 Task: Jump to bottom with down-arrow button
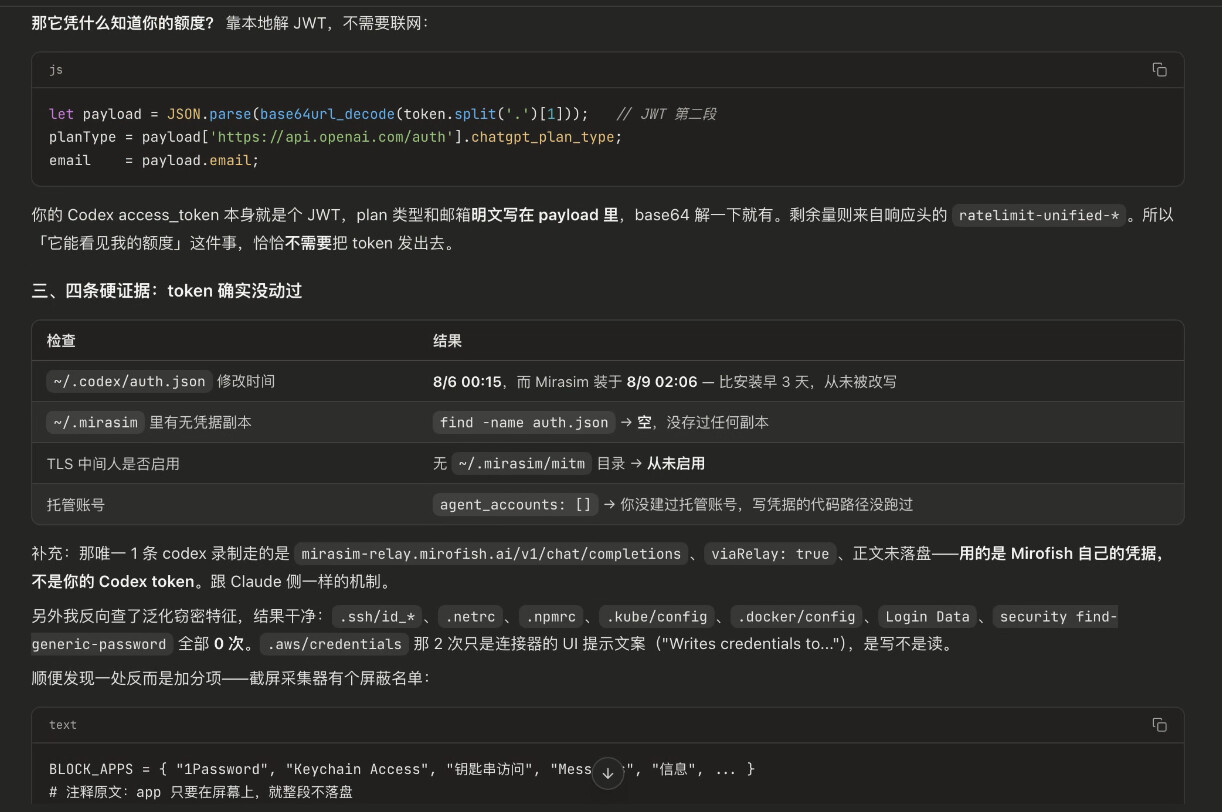coord(608,773)
